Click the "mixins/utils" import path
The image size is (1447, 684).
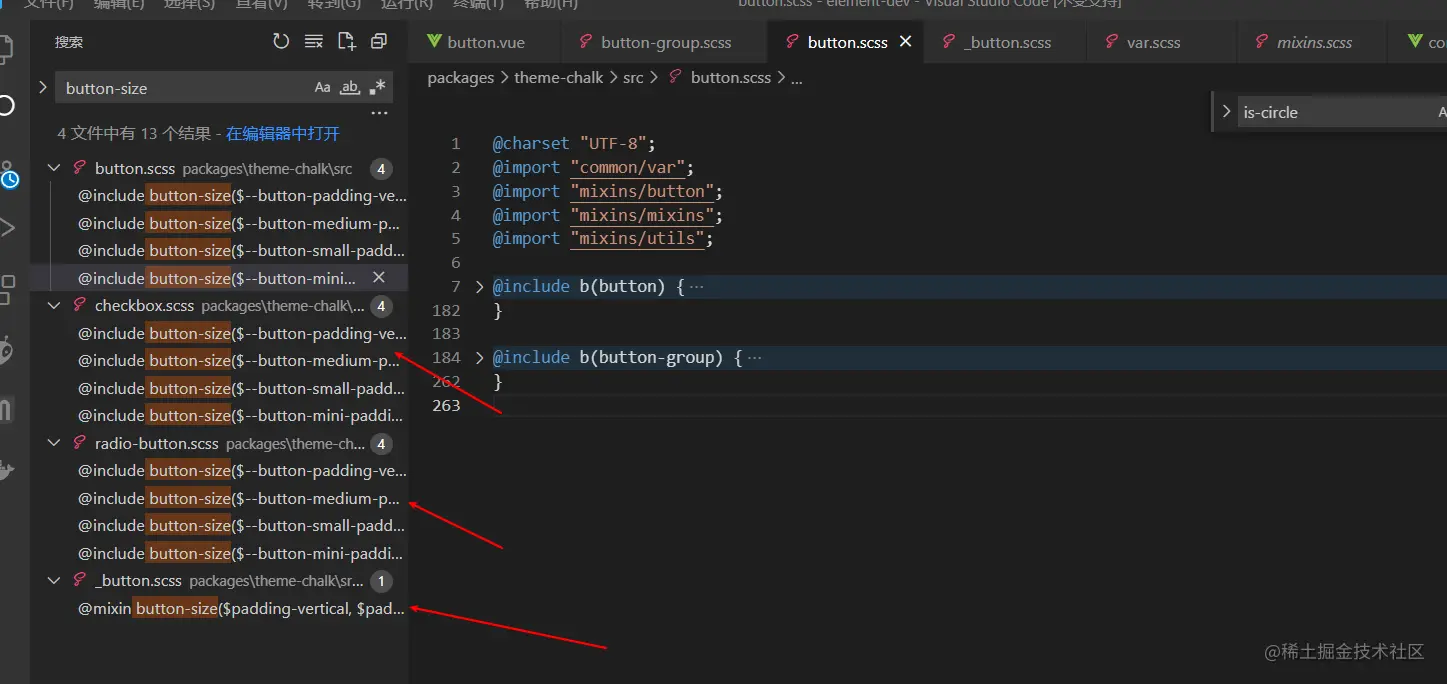coord(638,238)
